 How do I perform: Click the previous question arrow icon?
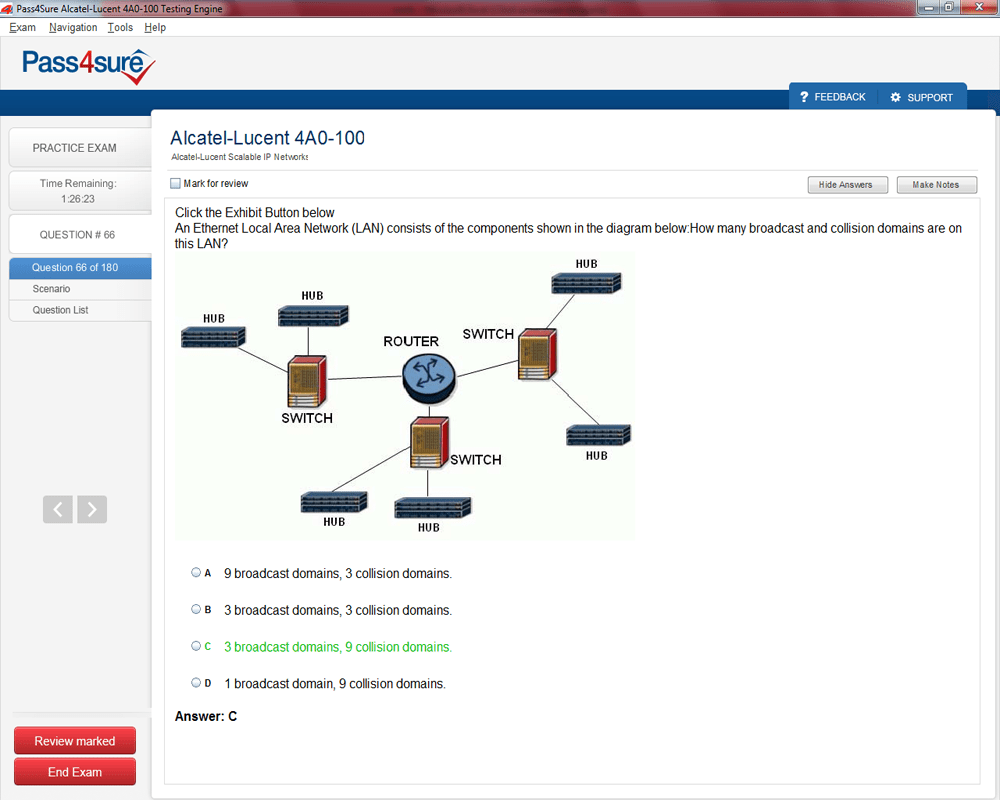(58, 509)
